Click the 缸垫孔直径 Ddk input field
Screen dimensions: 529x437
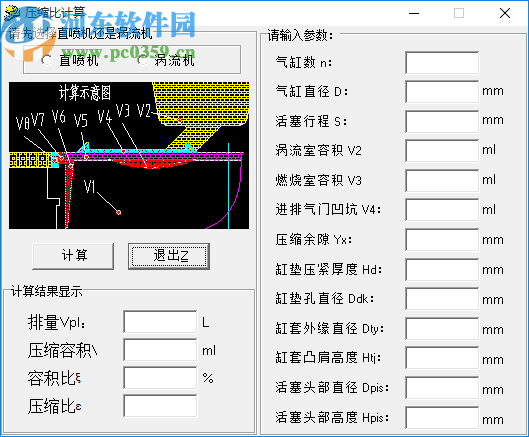[442, 299]
